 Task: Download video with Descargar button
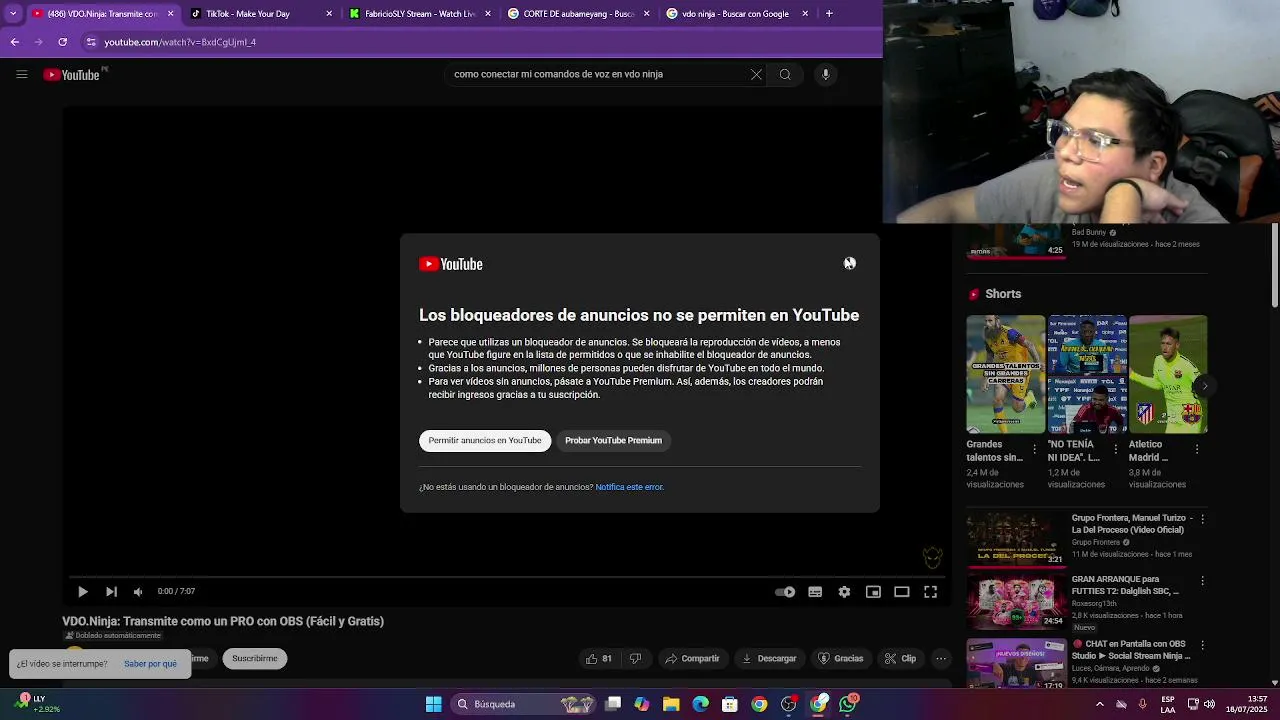coord(769,658)
